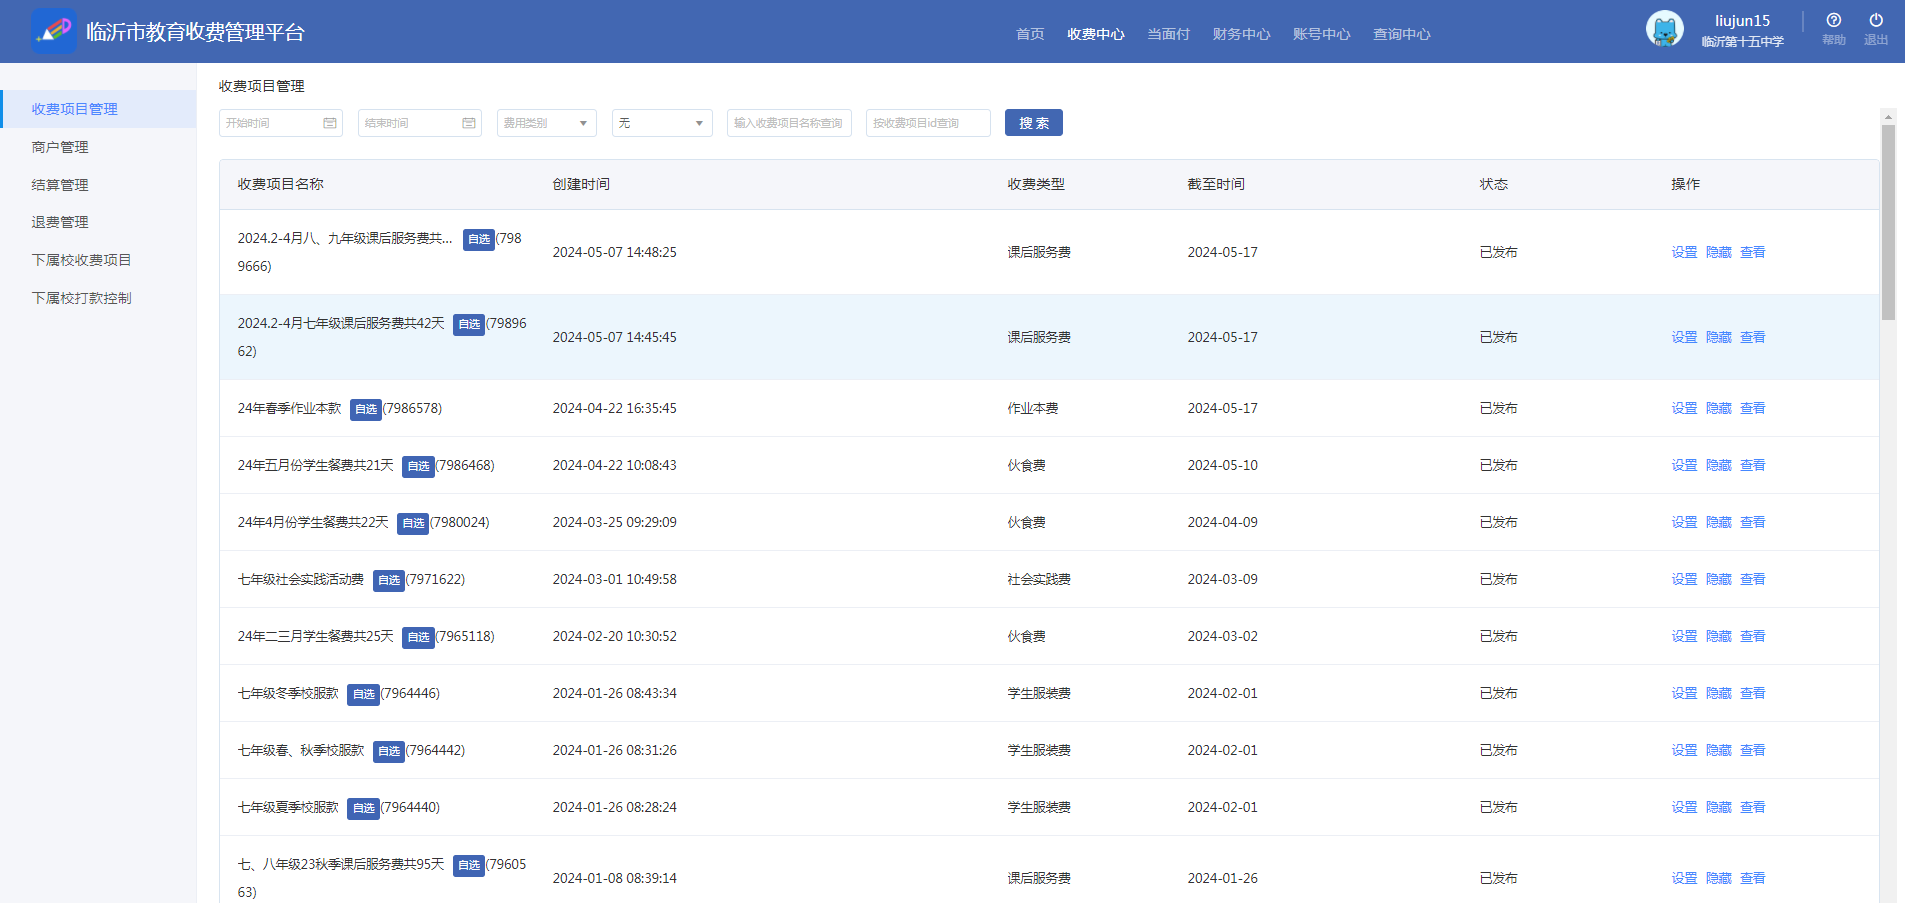Click the user avatar image

click(x=1664, y=29)
